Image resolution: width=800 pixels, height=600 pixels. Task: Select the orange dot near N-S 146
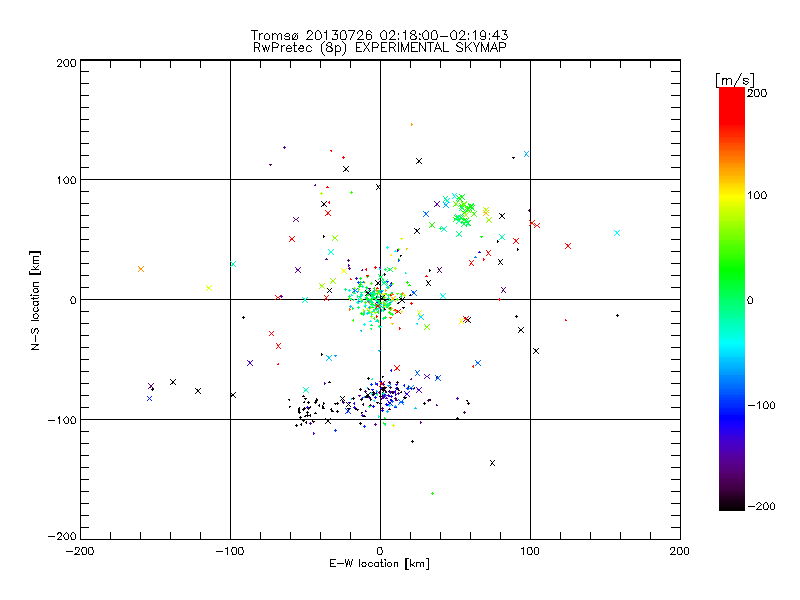412,124
